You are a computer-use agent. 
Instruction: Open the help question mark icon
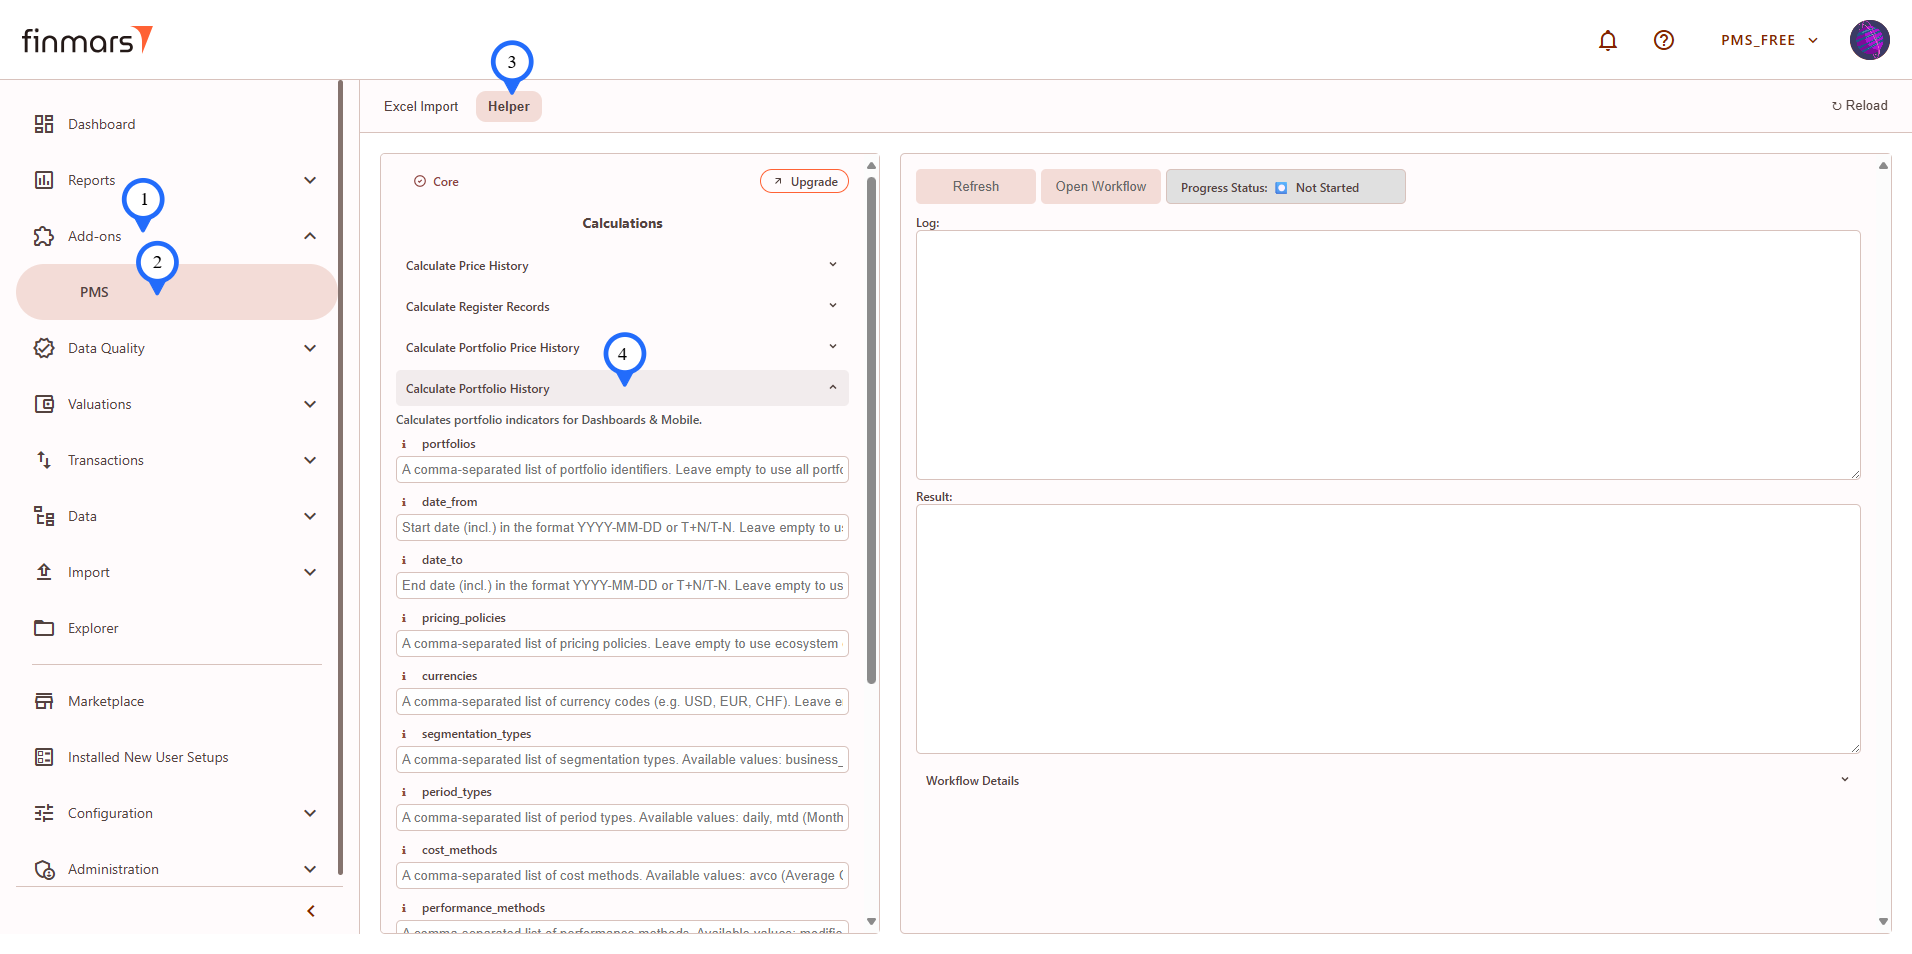1664,40
